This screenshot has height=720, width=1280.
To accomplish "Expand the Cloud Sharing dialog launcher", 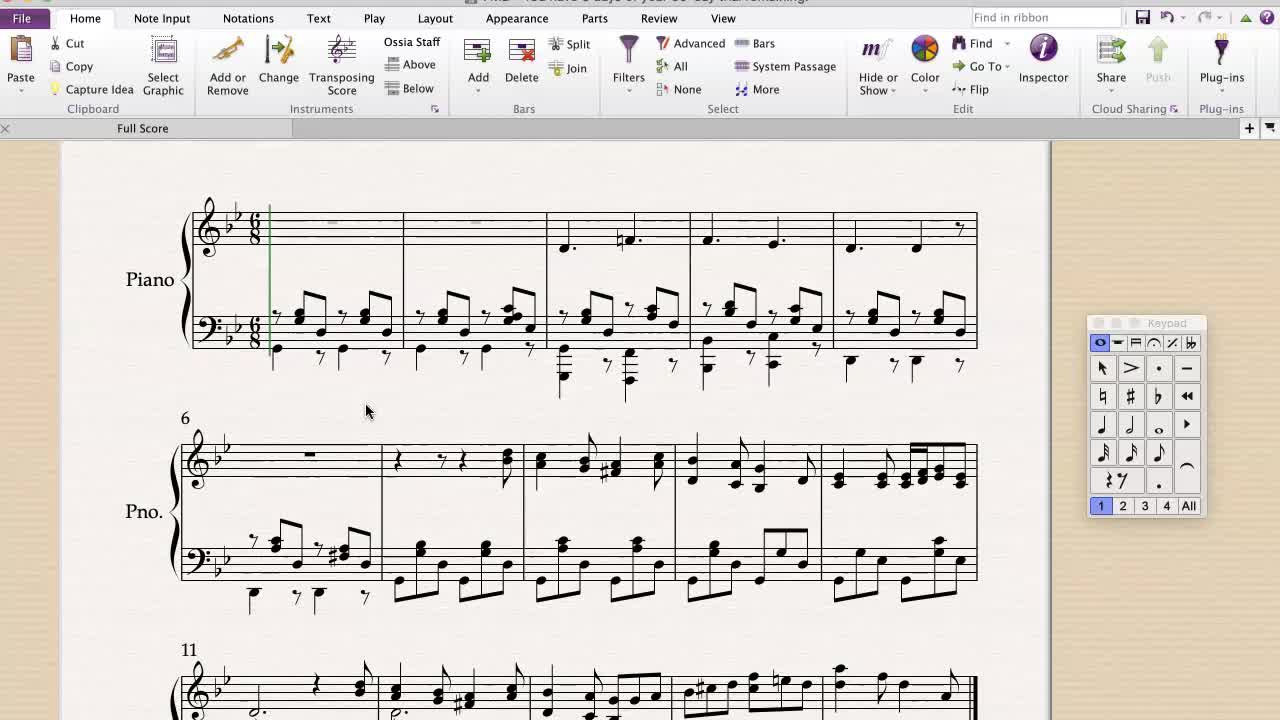I will tap(1174, 109).
